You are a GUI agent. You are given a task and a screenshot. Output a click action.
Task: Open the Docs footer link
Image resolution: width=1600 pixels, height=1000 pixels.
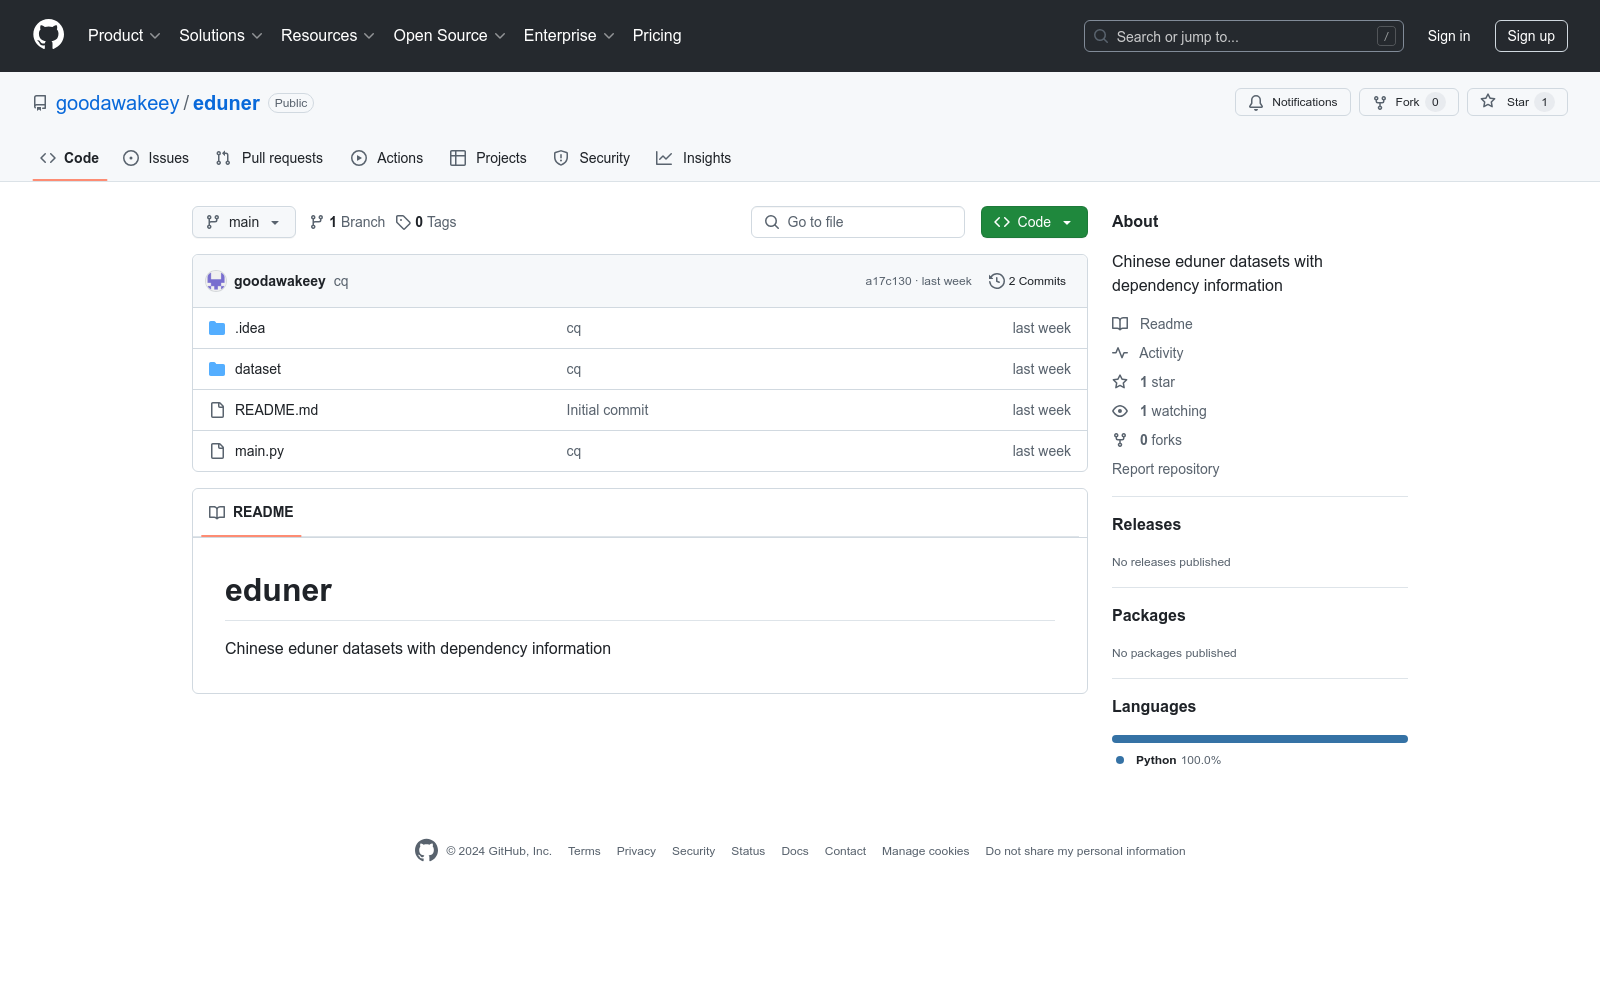tap(795, 851)
